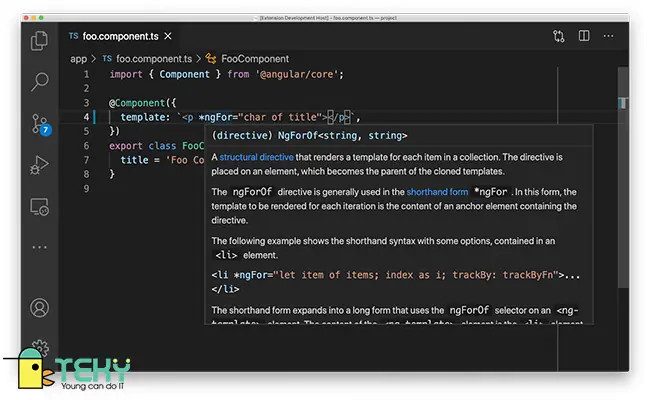Follow the shorthand form link
The height and width of the screenshot is (400, 650).
437,192
